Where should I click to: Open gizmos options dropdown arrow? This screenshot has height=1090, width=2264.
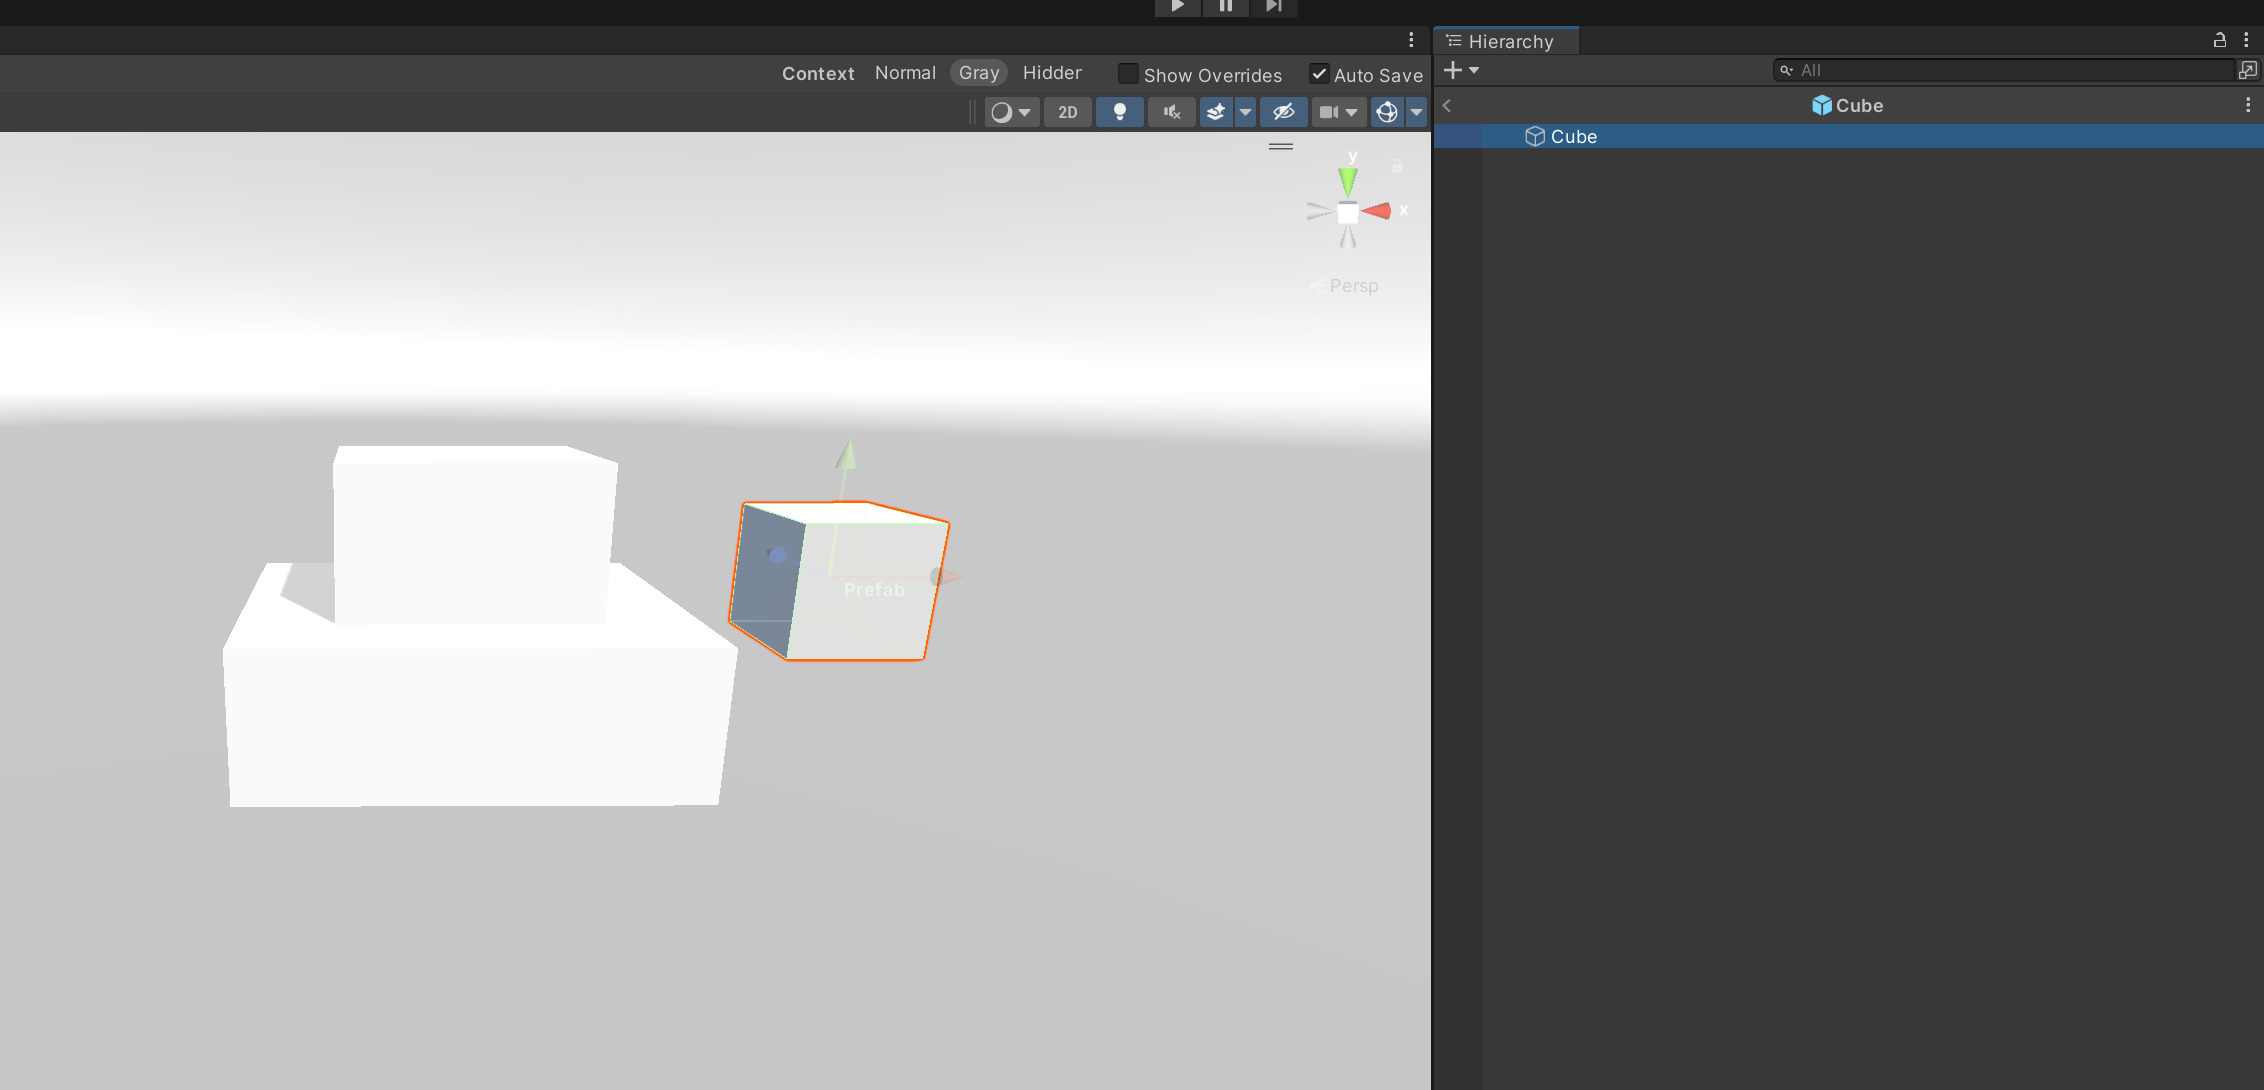(x=1416, y=112)
